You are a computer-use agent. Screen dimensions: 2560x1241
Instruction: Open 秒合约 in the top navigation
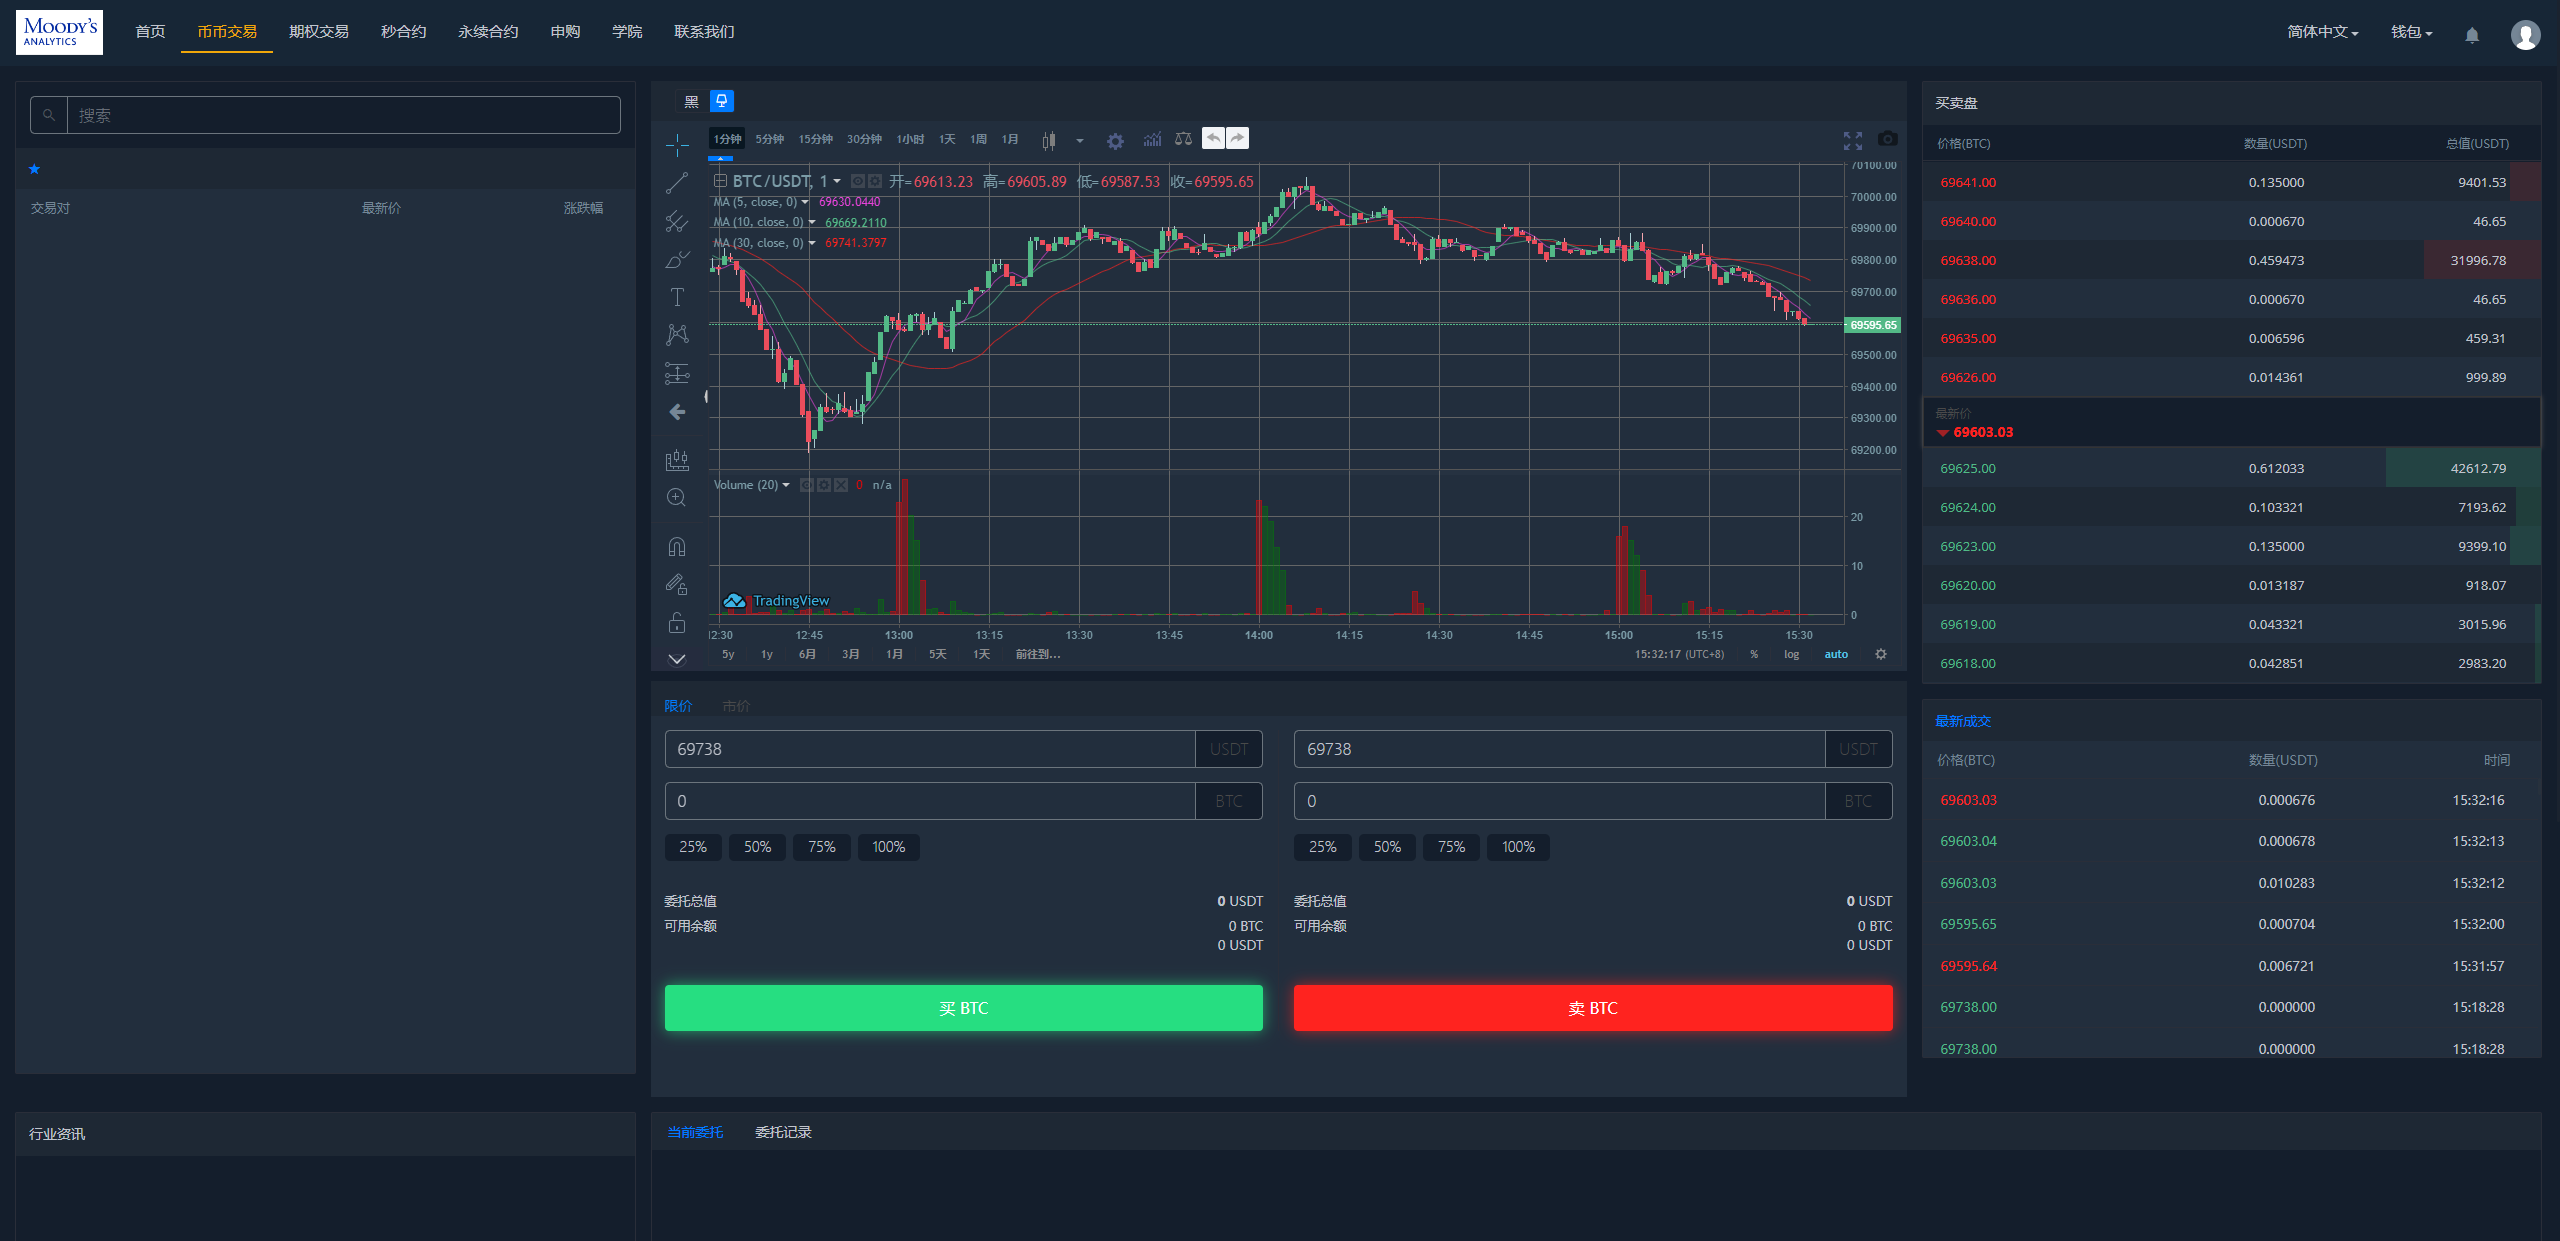tap(403, 32)
